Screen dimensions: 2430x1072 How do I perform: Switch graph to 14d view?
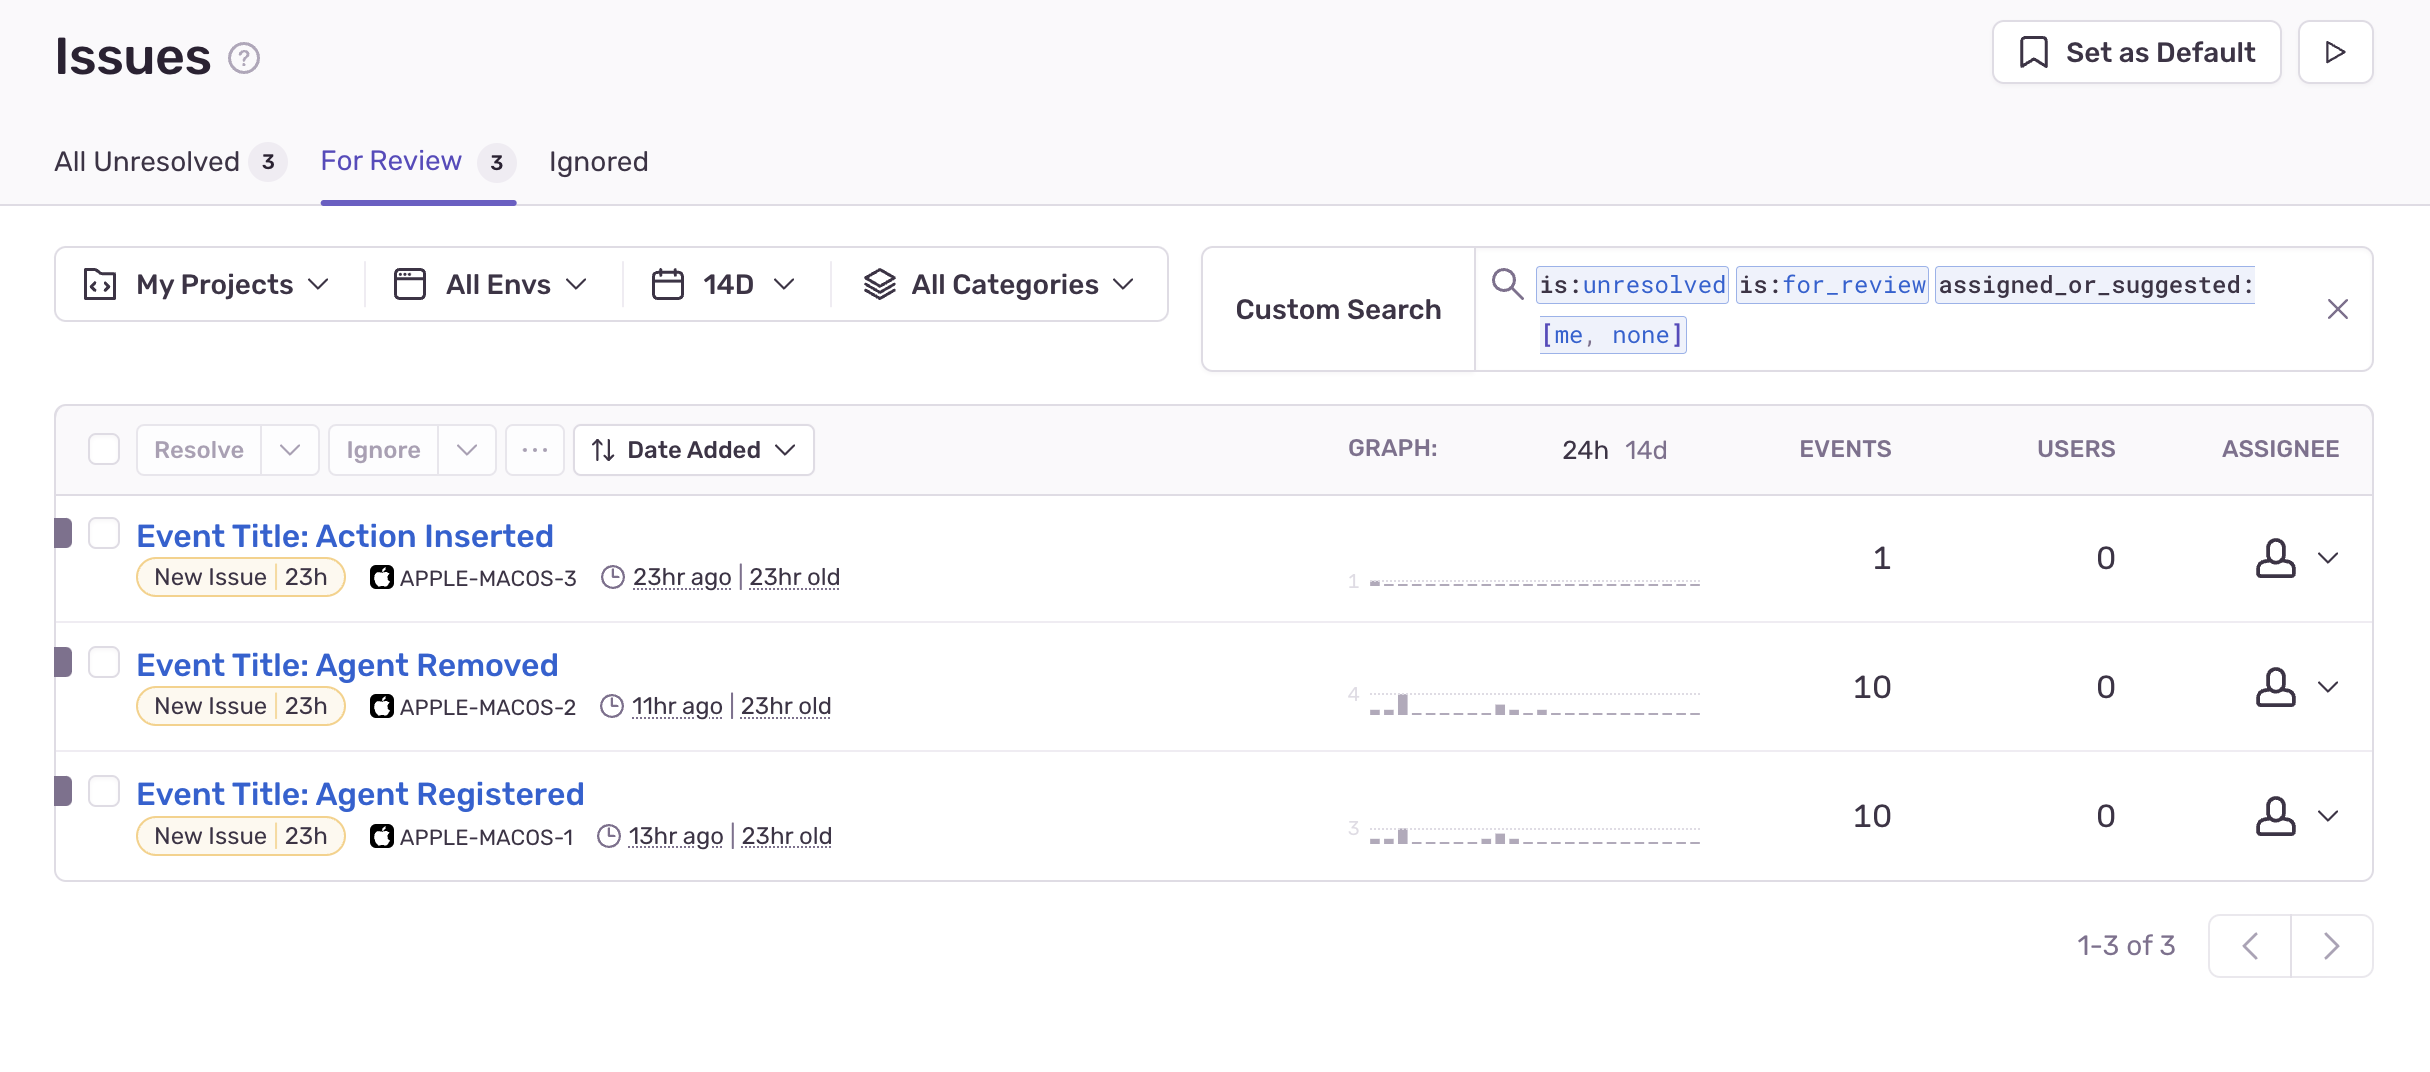tap(1645, 450)
